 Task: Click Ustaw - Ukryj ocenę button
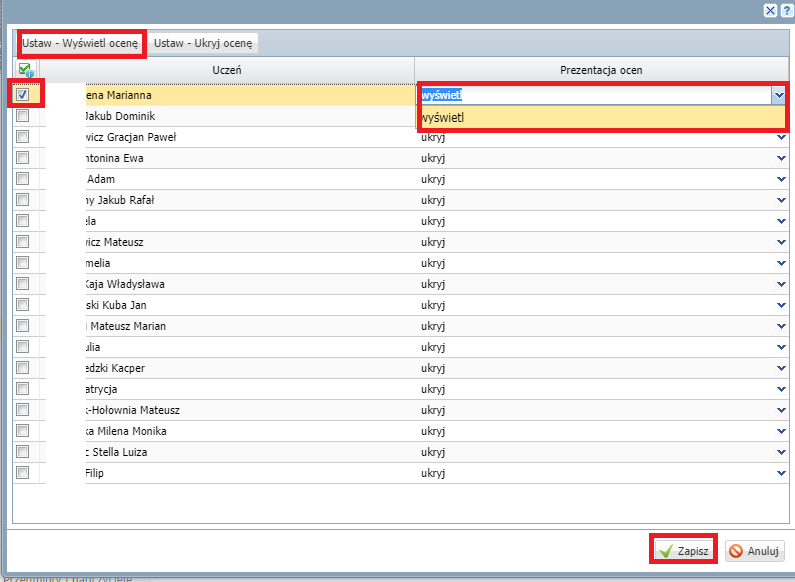[x=203, y=43]
